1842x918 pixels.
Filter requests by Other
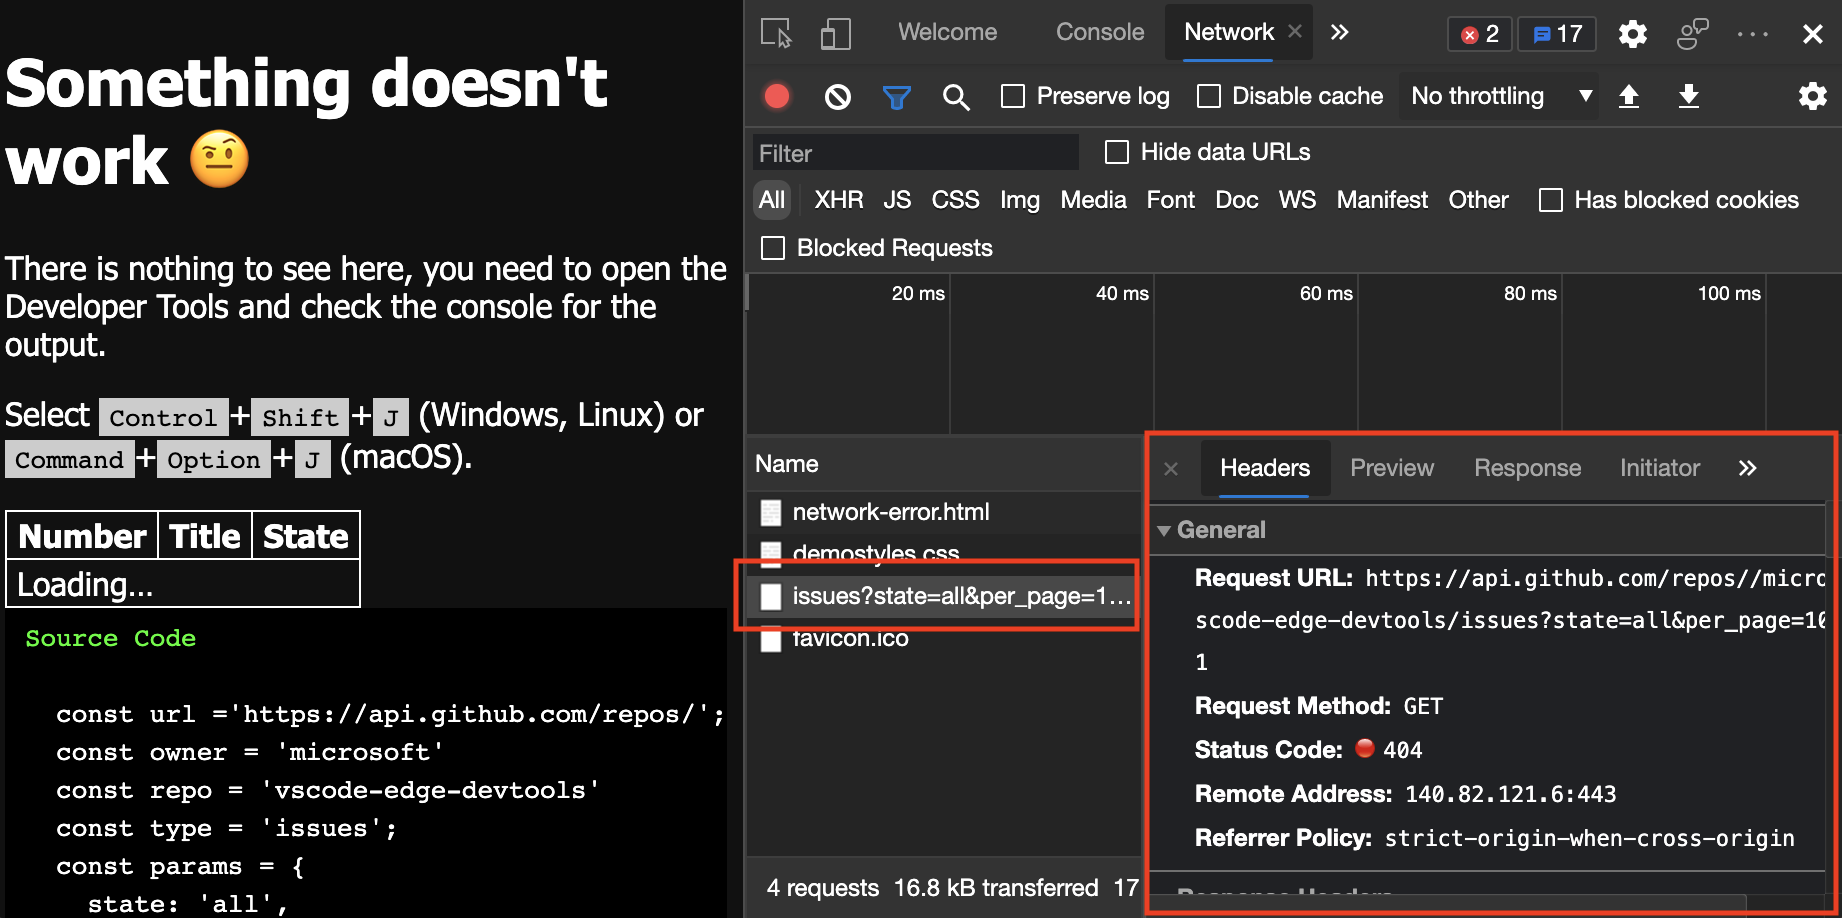1478,200
